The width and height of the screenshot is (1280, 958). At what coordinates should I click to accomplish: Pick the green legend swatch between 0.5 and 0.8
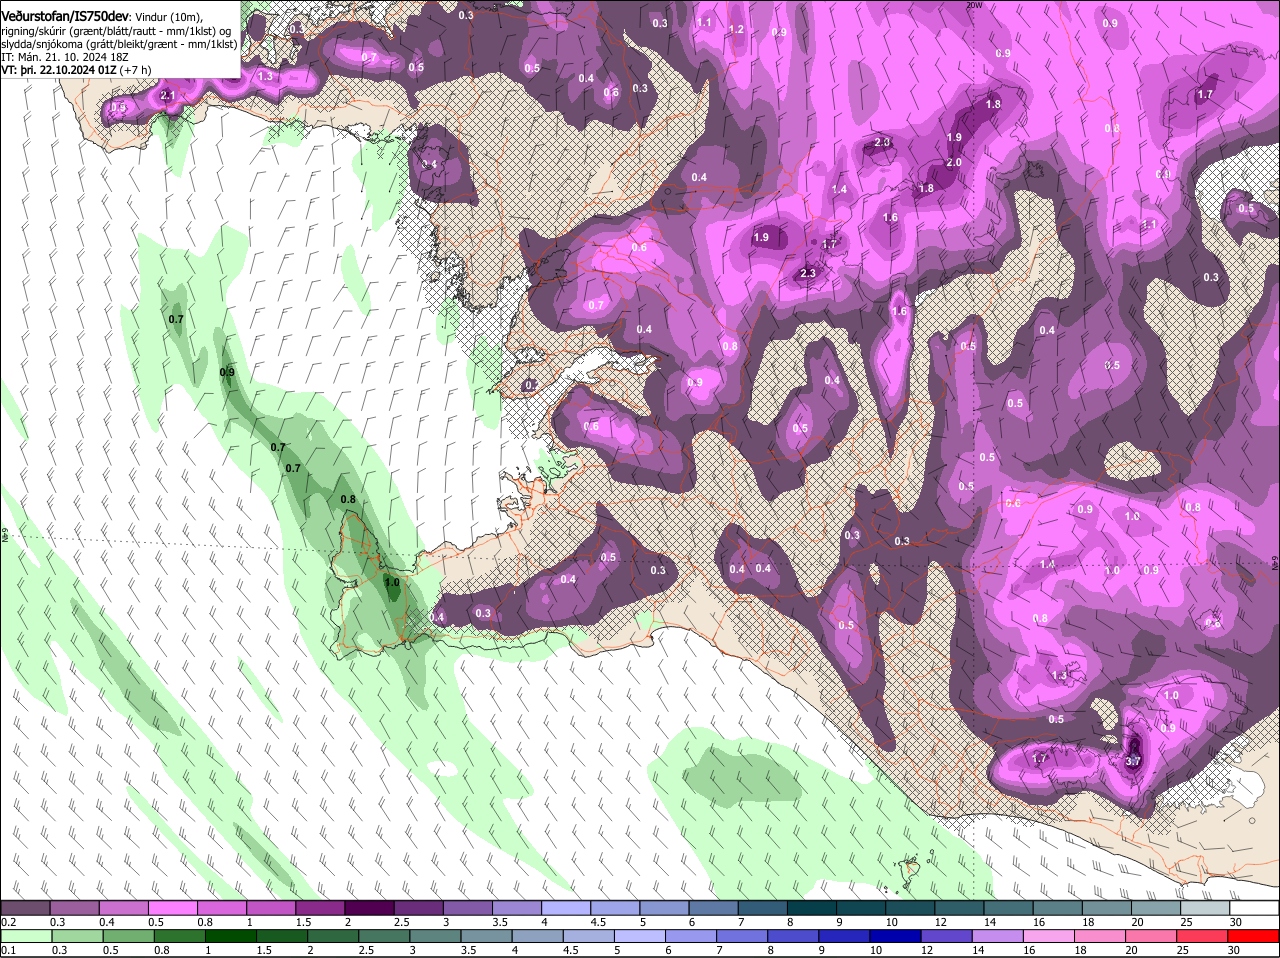[x=127, y=935]
